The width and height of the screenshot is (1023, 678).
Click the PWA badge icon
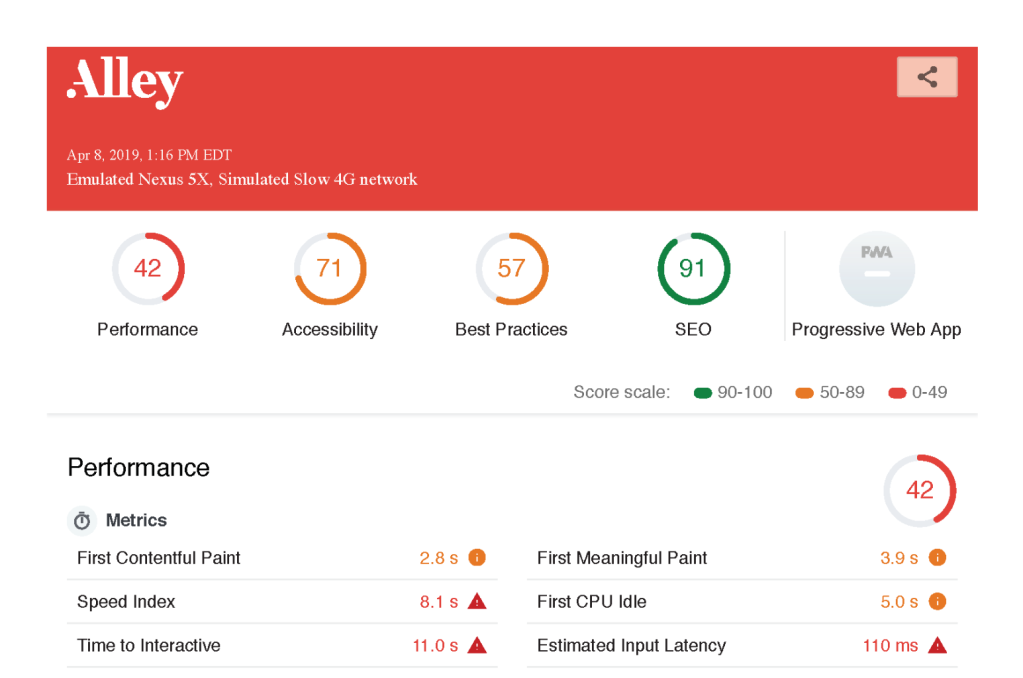click(x=876, y=268)
